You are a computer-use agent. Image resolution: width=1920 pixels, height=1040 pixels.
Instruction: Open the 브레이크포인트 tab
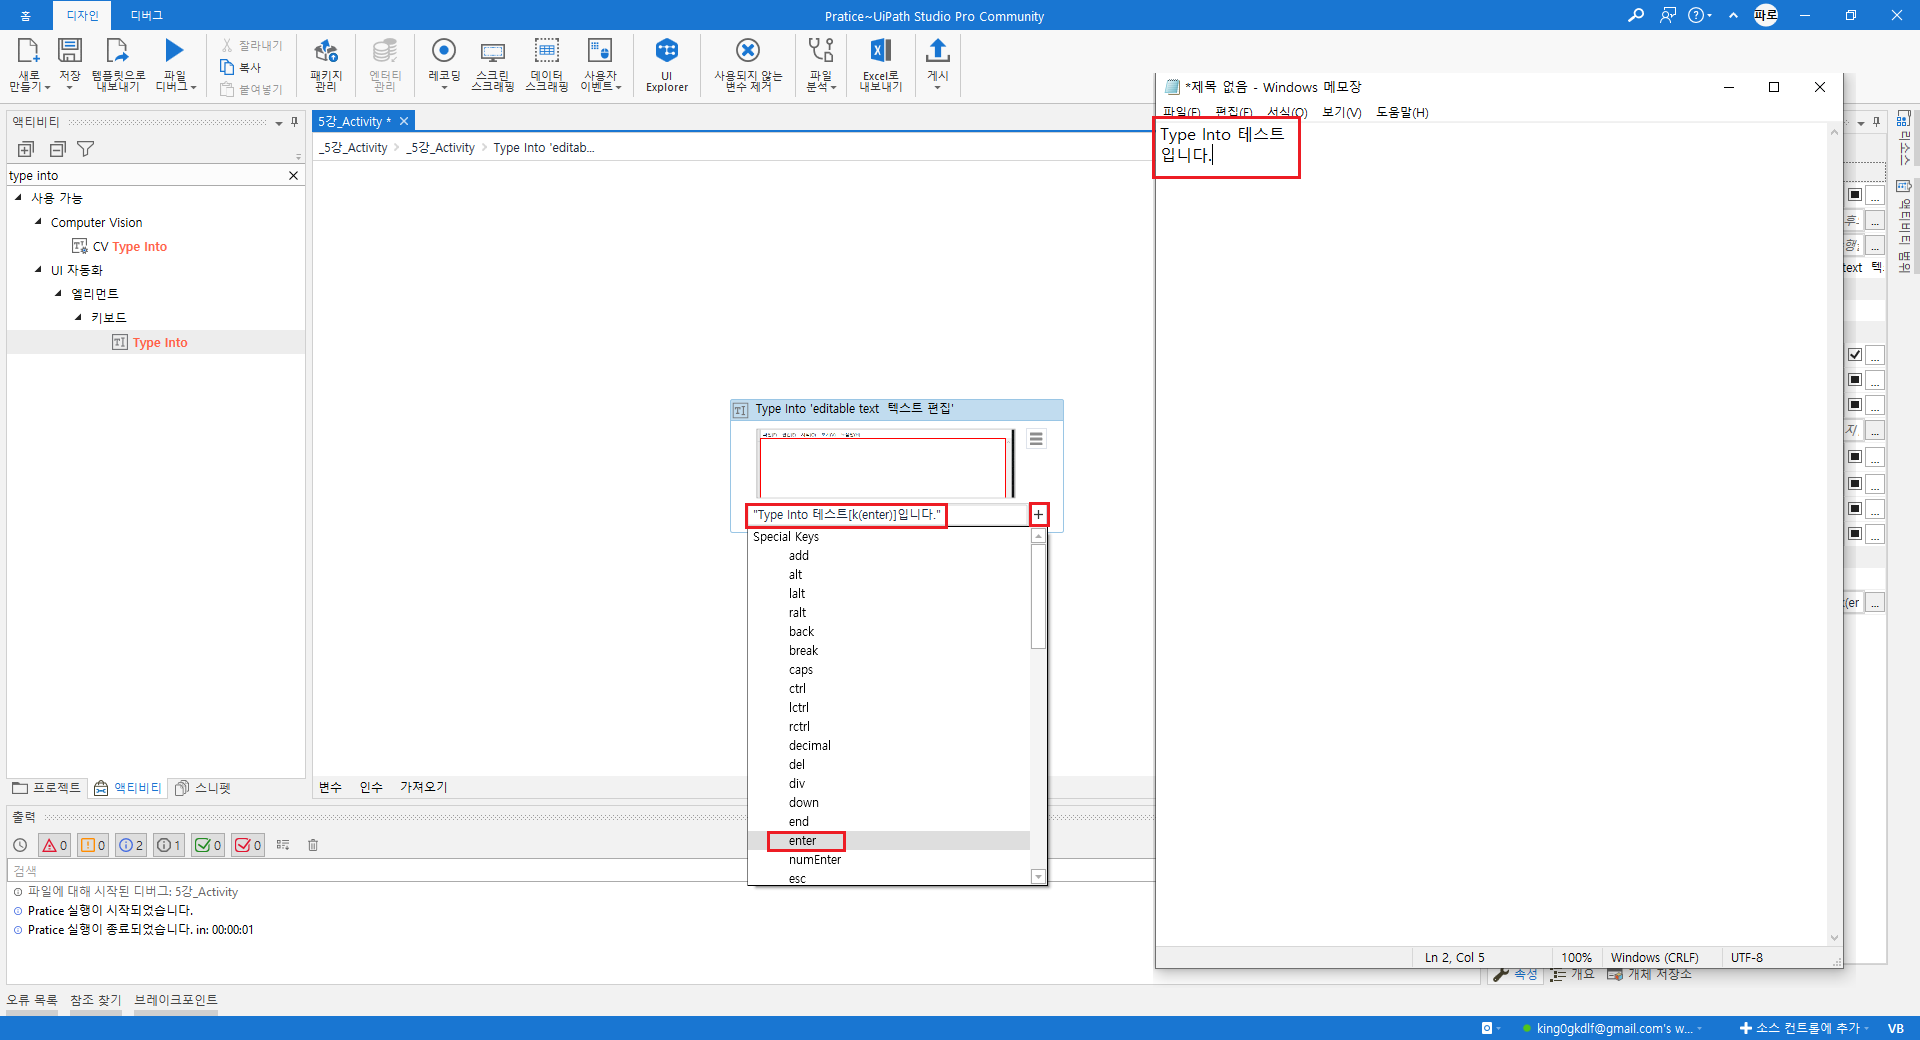click(176, 1000)
